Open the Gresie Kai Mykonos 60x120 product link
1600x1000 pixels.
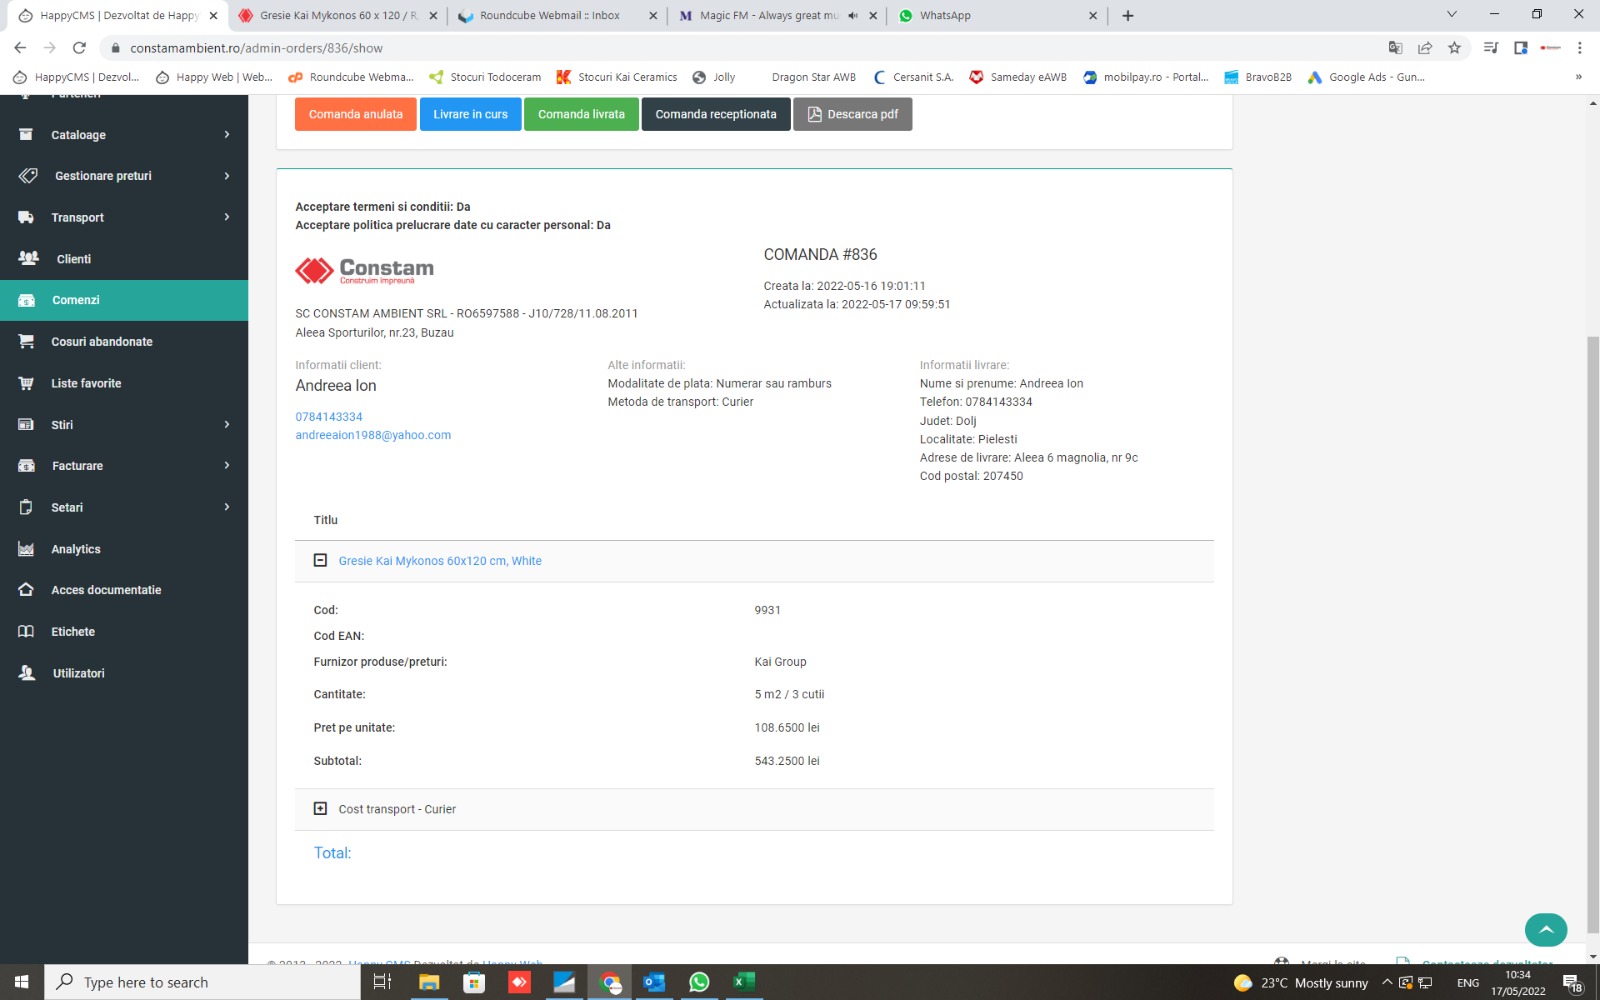click(440, 561)
